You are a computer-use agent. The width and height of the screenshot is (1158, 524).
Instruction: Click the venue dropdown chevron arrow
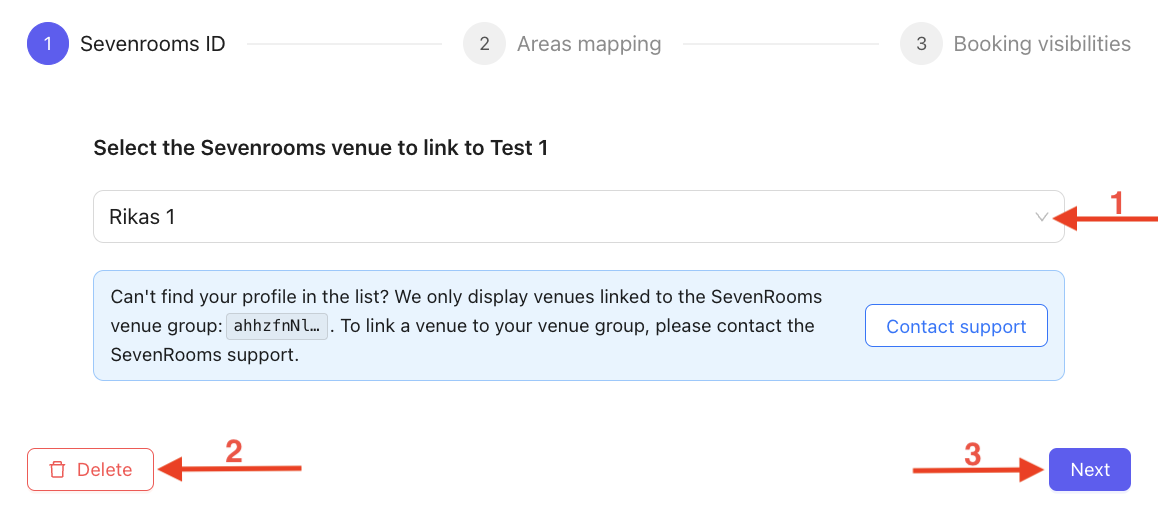pyautogui.click(x=1042, y=216)
